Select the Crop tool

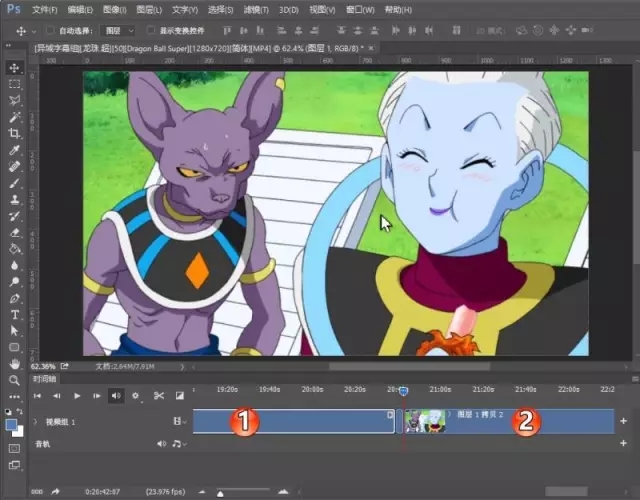point(14,133)
